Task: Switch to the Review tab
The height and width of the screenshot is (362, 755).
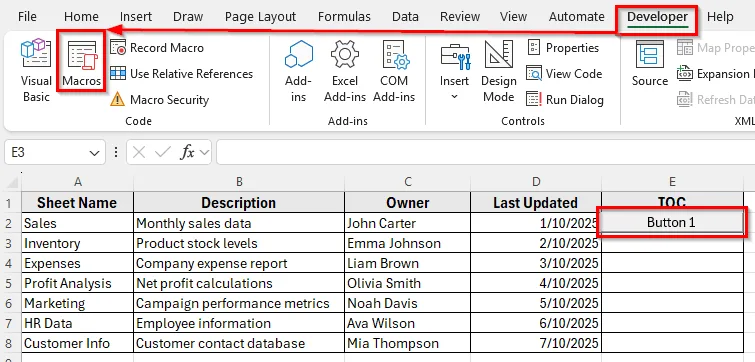Action: click(460, 16)
